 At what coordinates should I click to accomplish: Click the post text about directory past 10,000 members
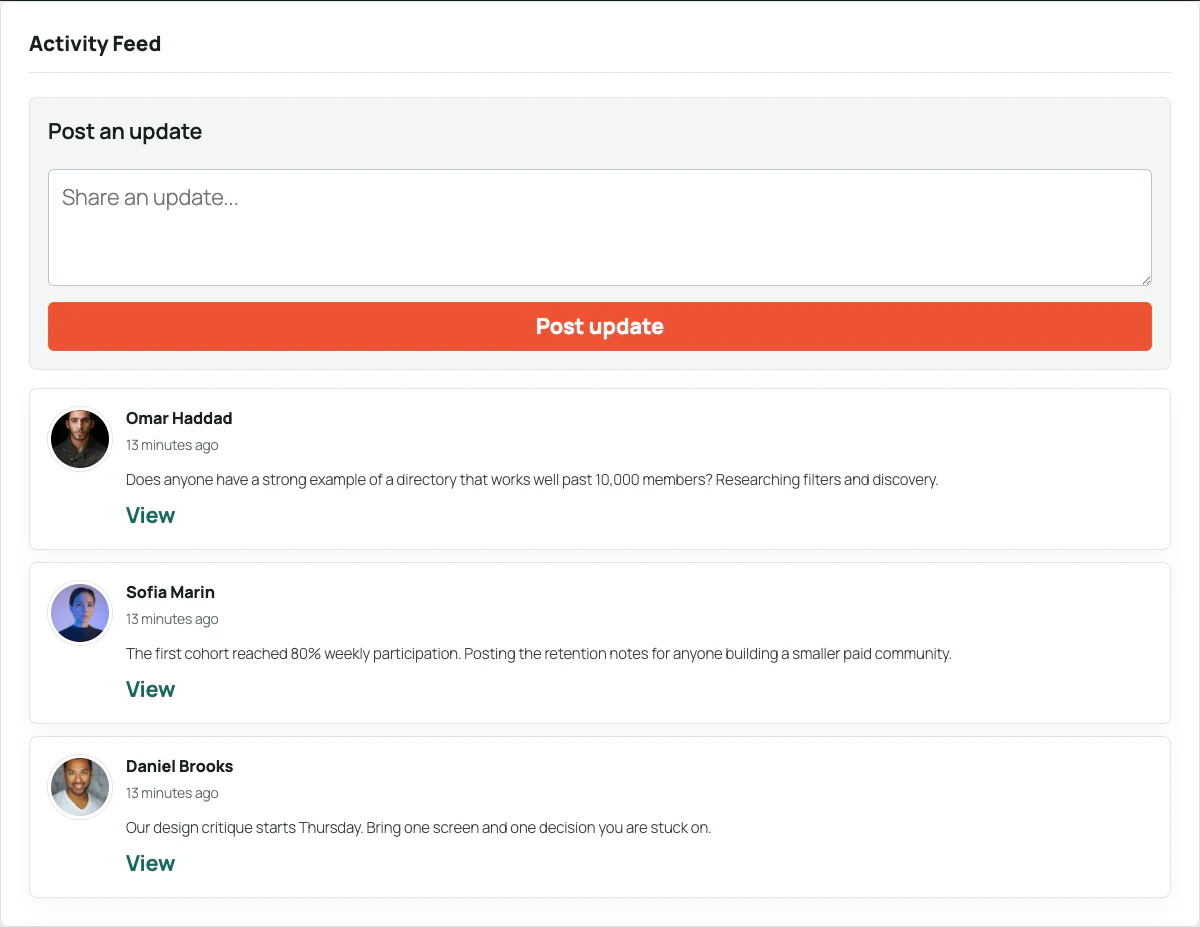[x=532, y=480]
